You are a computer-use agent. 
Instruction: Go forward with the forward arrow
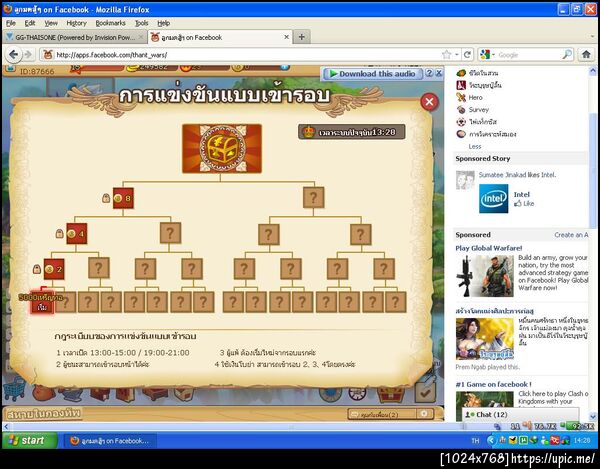pos(28,55)
